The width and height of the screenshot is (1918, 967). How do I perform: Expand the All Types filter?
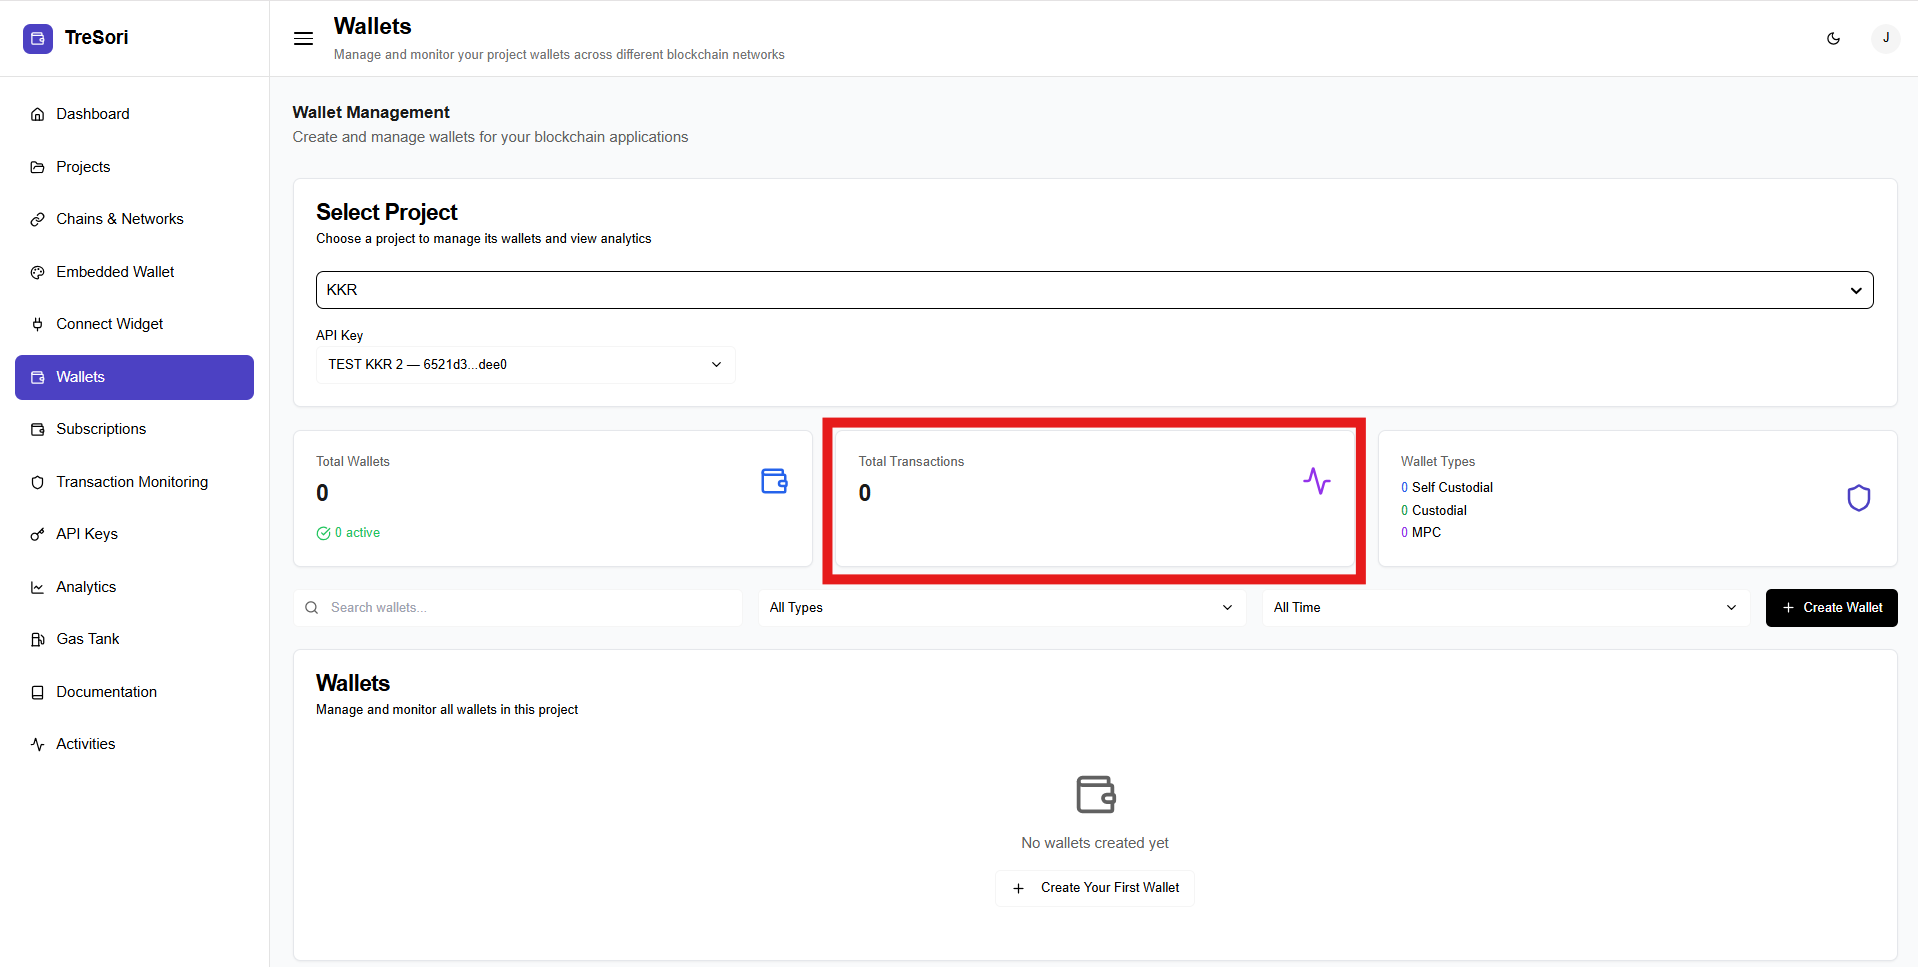pos(1000,608)
